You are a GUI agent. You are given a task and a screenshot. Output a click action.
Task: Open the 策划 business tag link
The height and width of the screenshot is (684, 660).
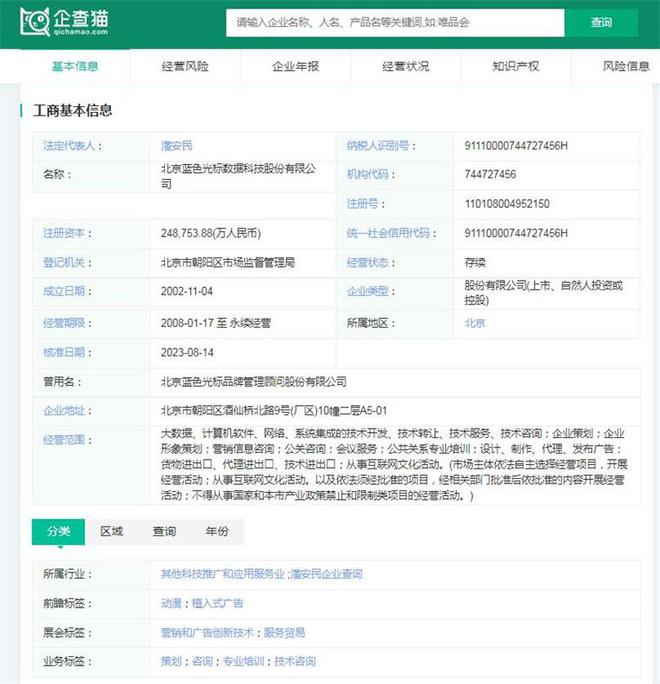pos(171,661)
